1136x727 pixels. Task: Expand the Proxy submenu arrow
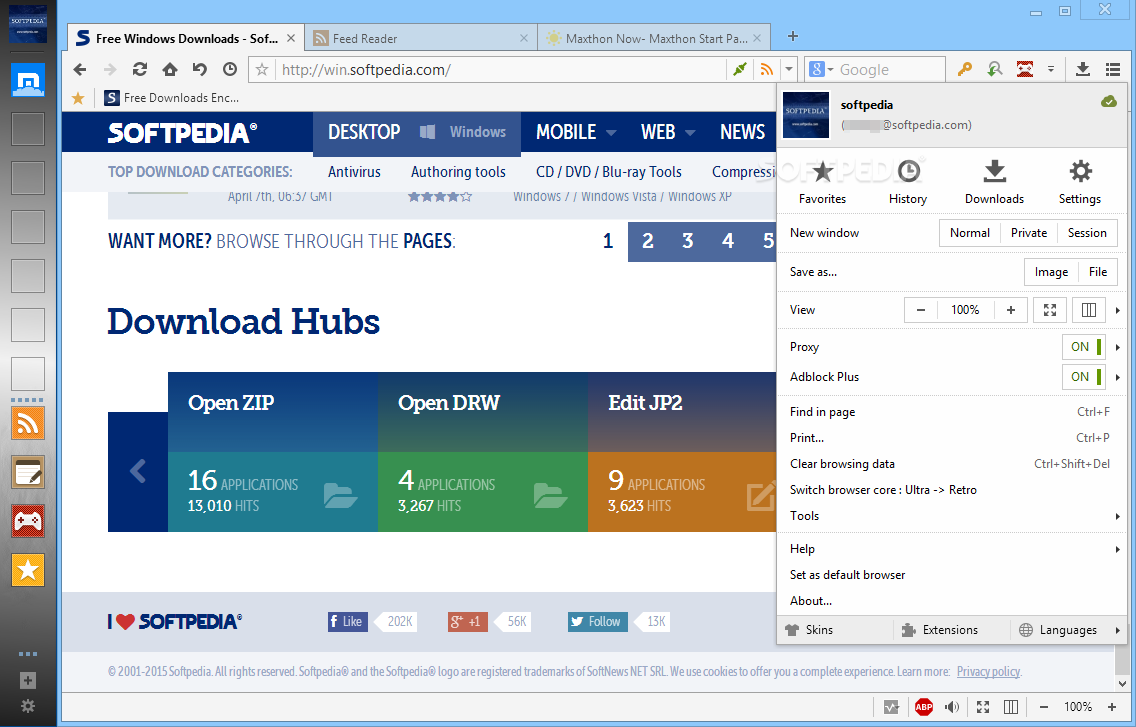pyautogui.click(x=1118, y=347)
